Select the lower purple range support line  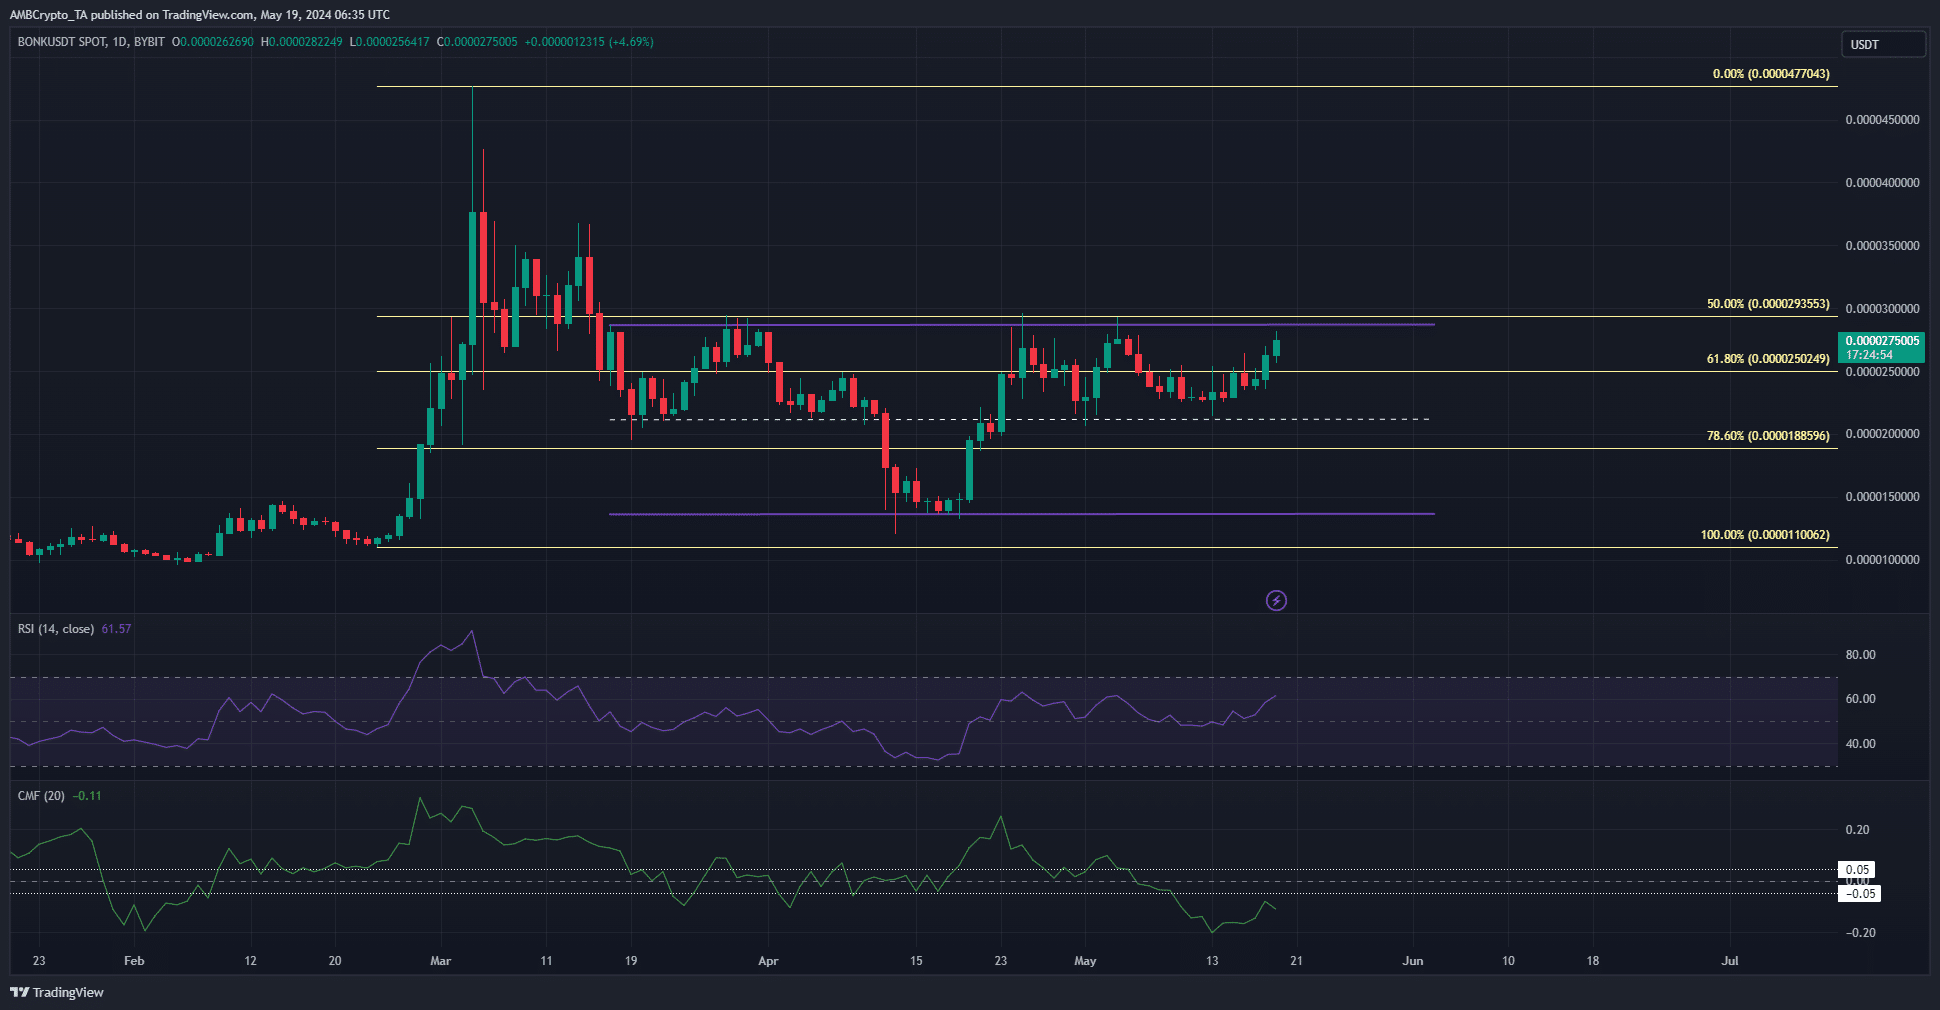point(1022,514)
